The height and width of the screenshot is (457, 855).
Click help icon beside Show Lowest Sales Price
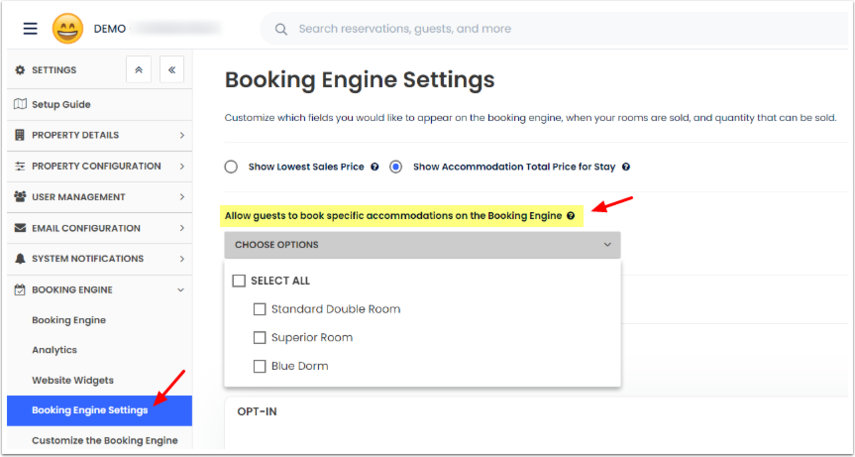point(374,167)
